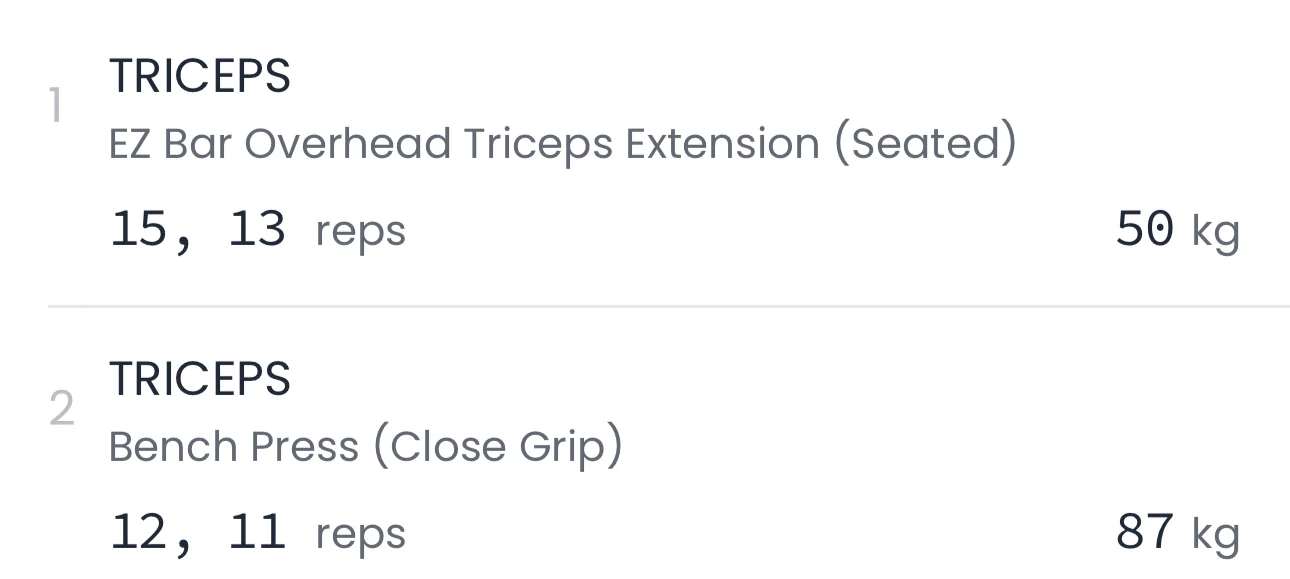Click the '(Close Grip)' qualifier text
The width and height of the screenshot is (1290, 579).
pos(498,447)
